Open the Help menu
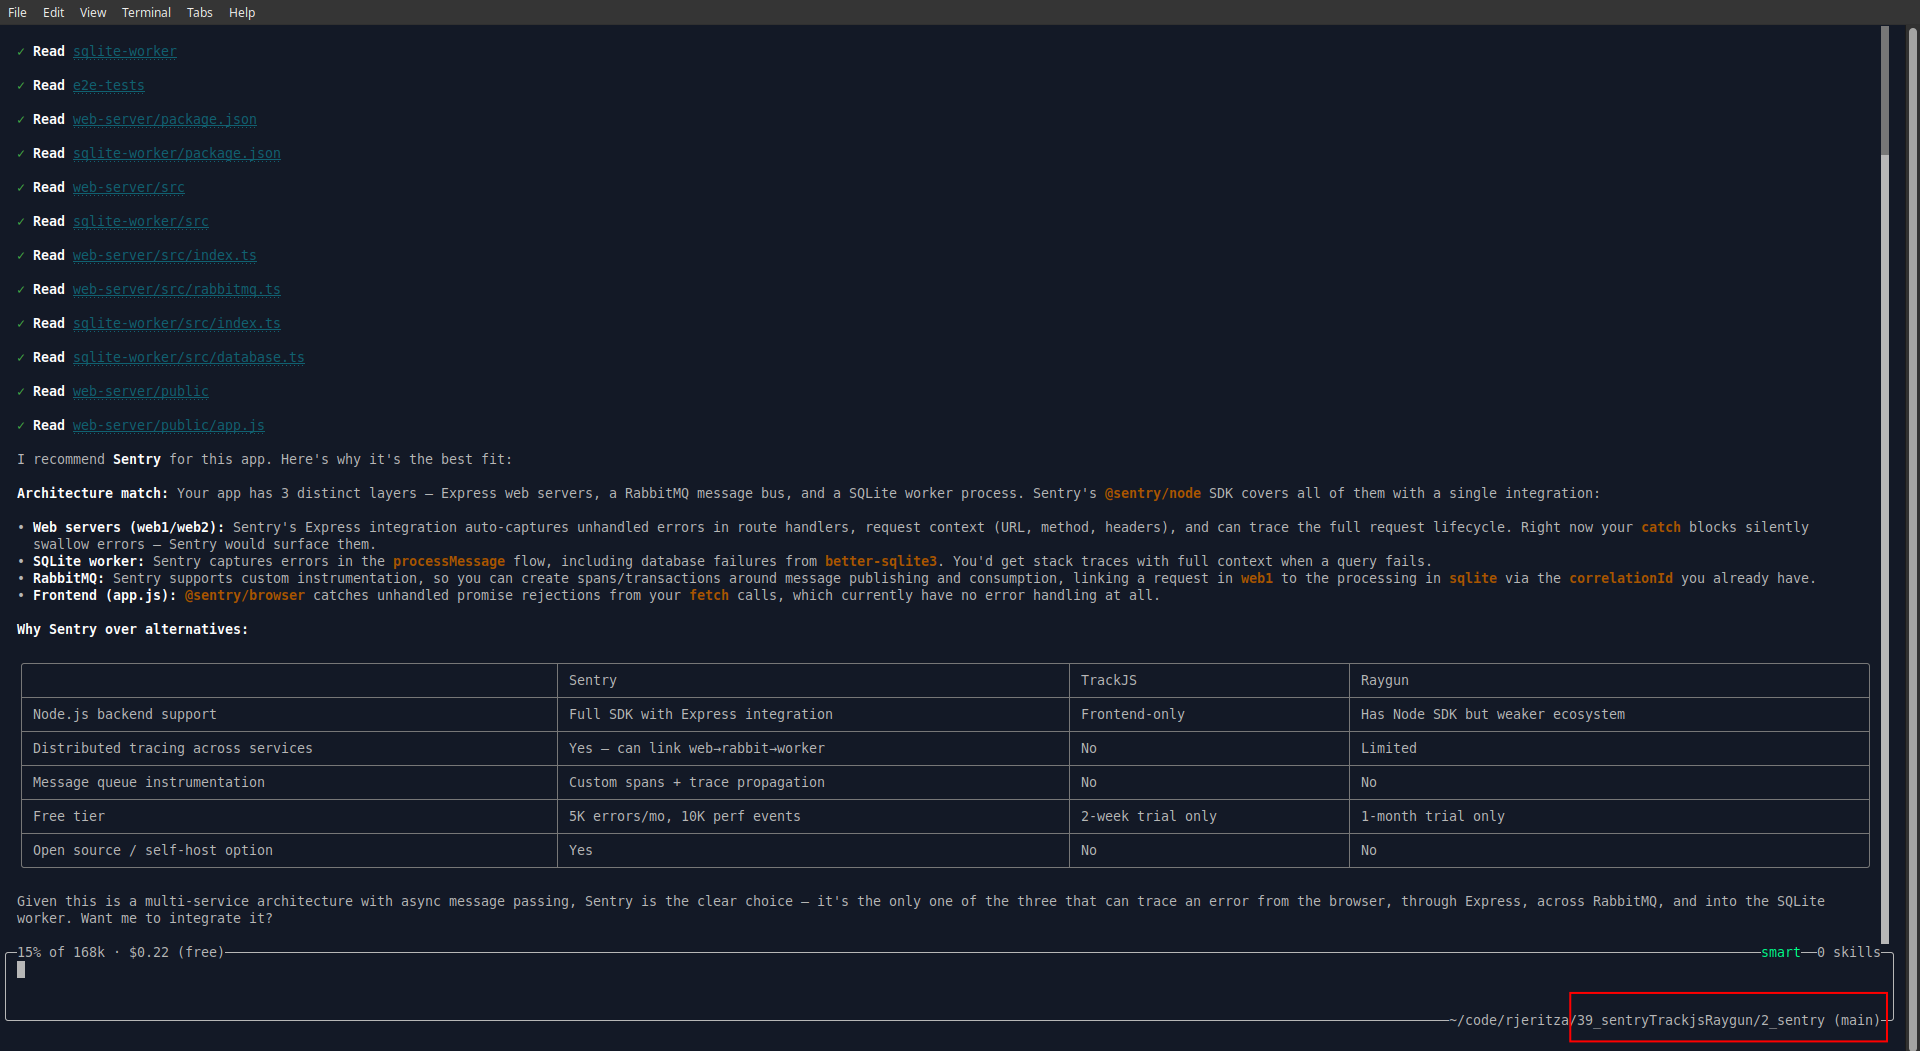Screen dimensions: 1920x1051 coord(241,12)
